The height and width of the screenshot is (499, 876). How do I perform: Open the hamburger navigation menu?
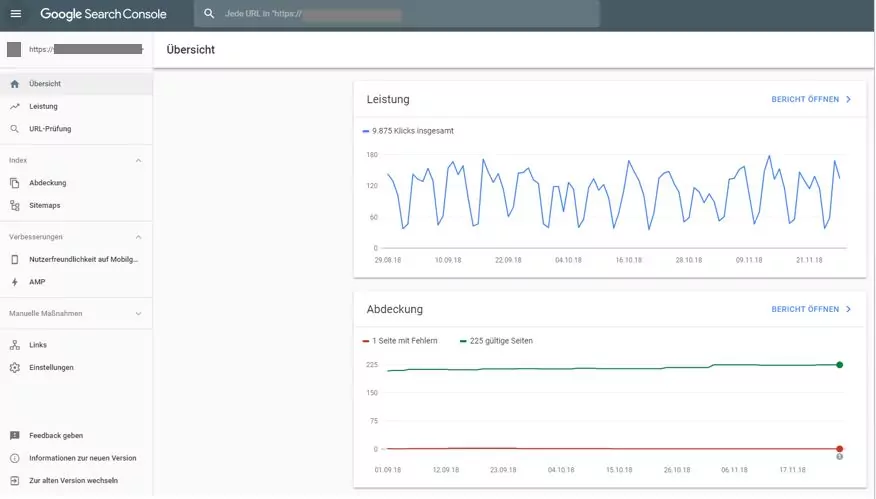pyautogui.click(x=16, y=13)
